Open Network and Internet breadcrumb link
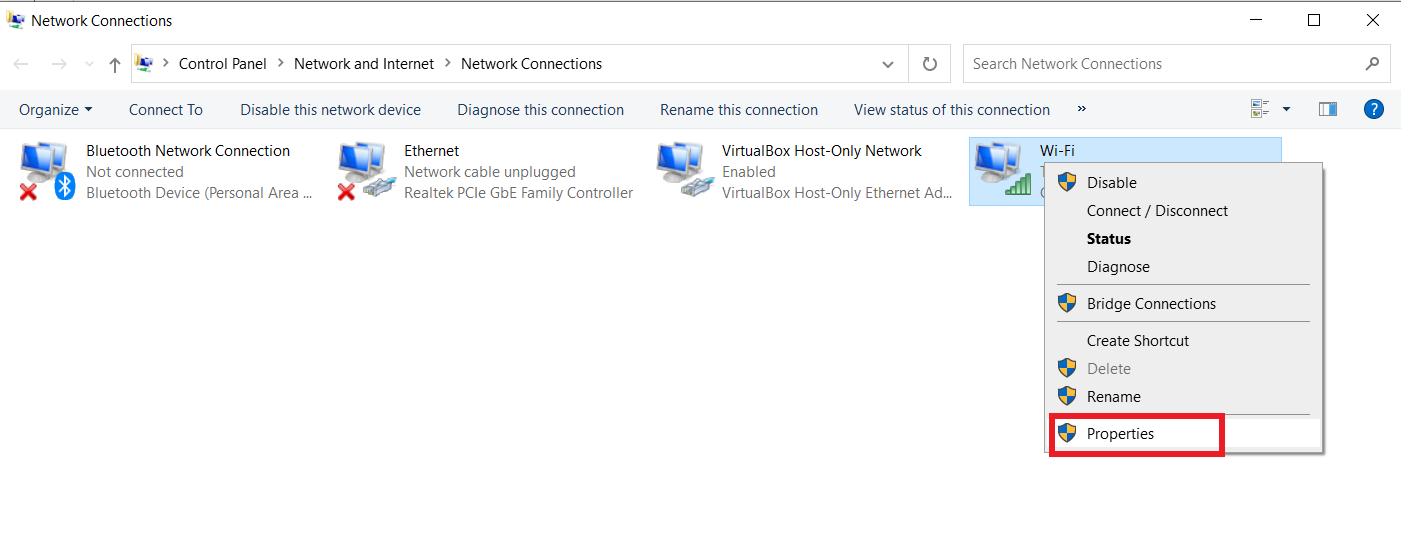The image size is (1401, 540). [x=364, y=64]
